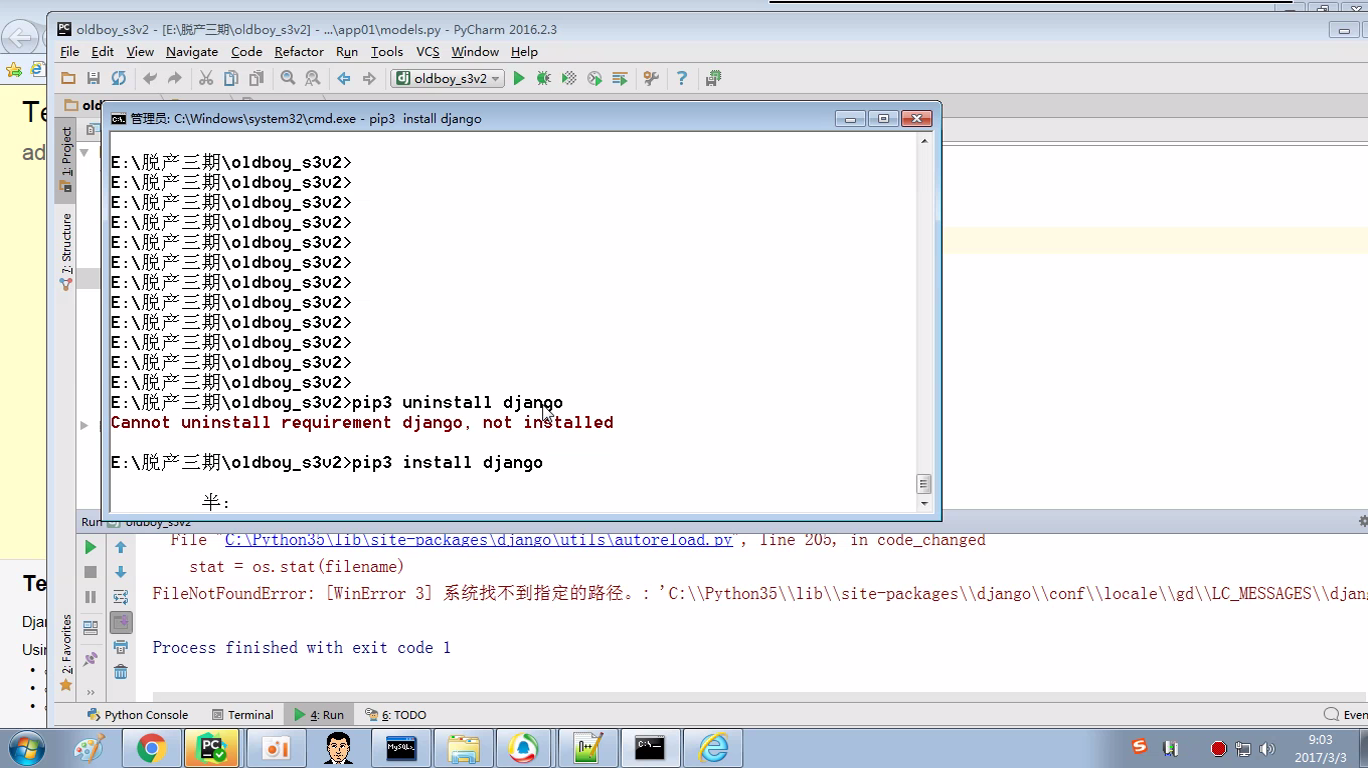The width and height of the screenshot is (1368, 768).
Task: Open the Terminal tool tab
Action: pyautogui.click(x=242, y=715)
